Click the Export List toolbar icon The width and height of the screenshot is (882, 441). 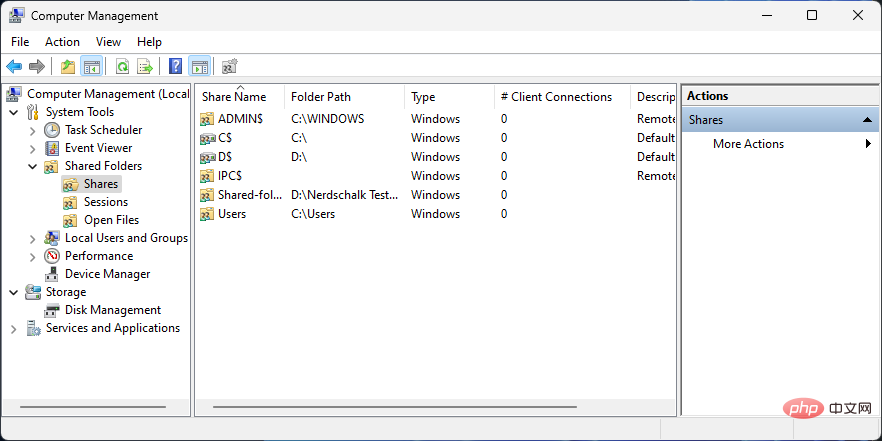click(145, 67)
